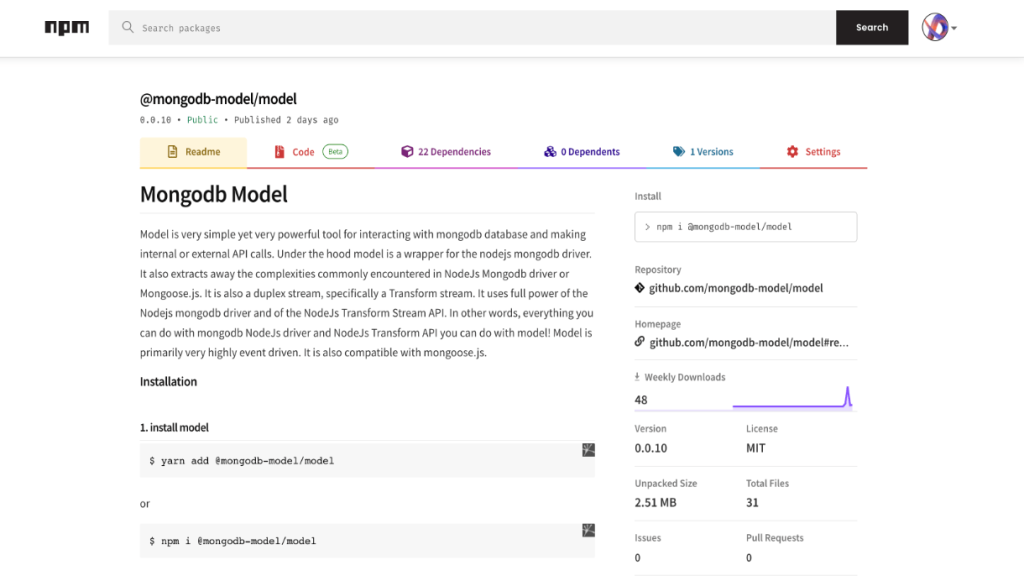1024x576 pixels.
Task: Go to the Settings tab
Action: (x=813, y=152)
